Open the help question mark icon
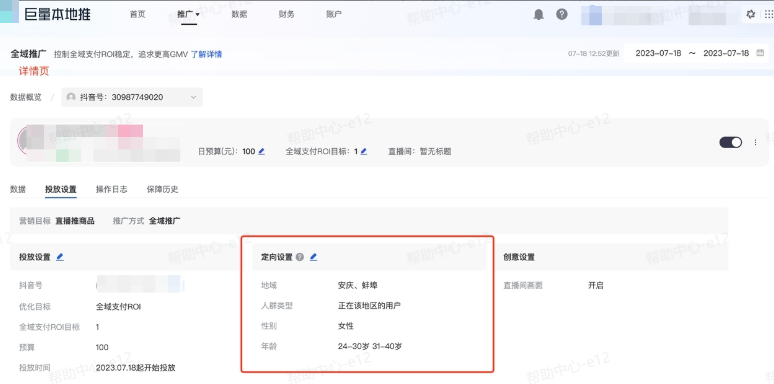Screen dimensions: 774x384 (x=562, y=14)
